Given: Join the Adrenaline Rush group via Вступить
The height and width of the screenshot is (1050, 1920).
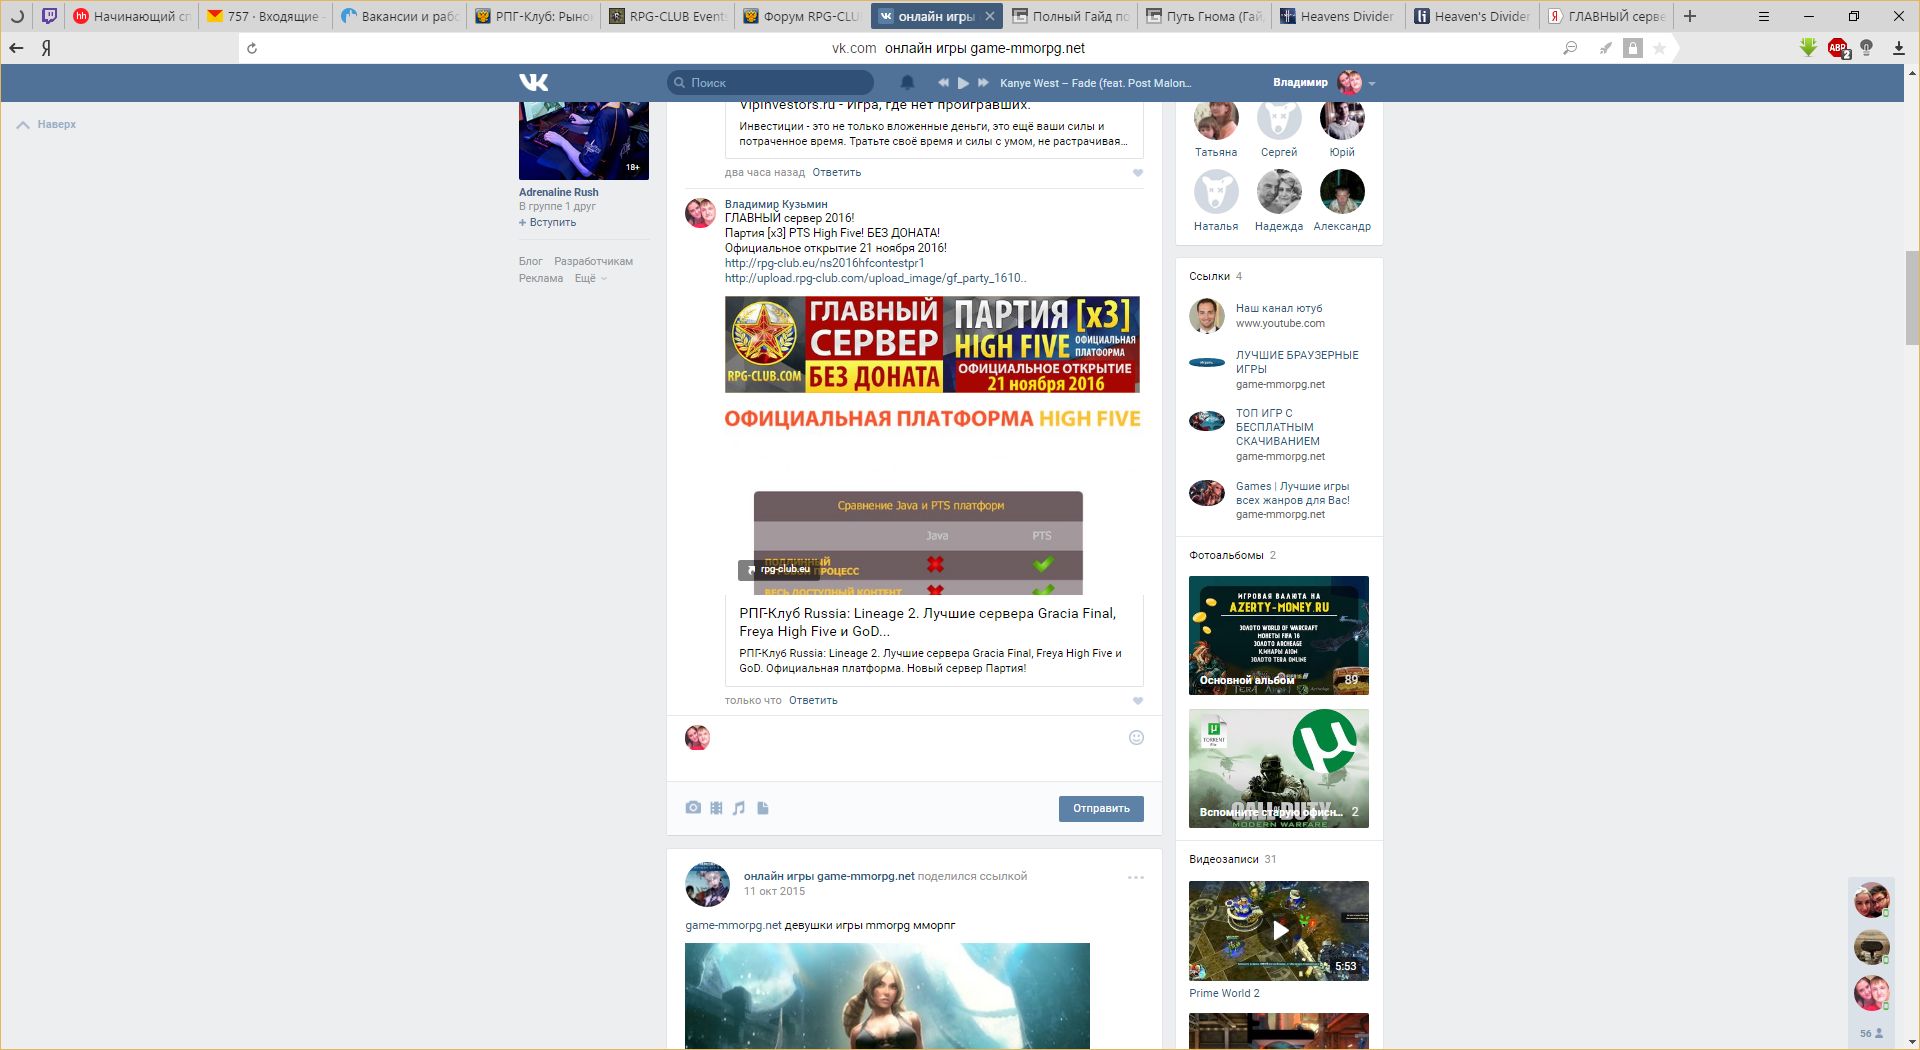Looking at the screenshot, I should pyautogui.click(x=547, y=222).
